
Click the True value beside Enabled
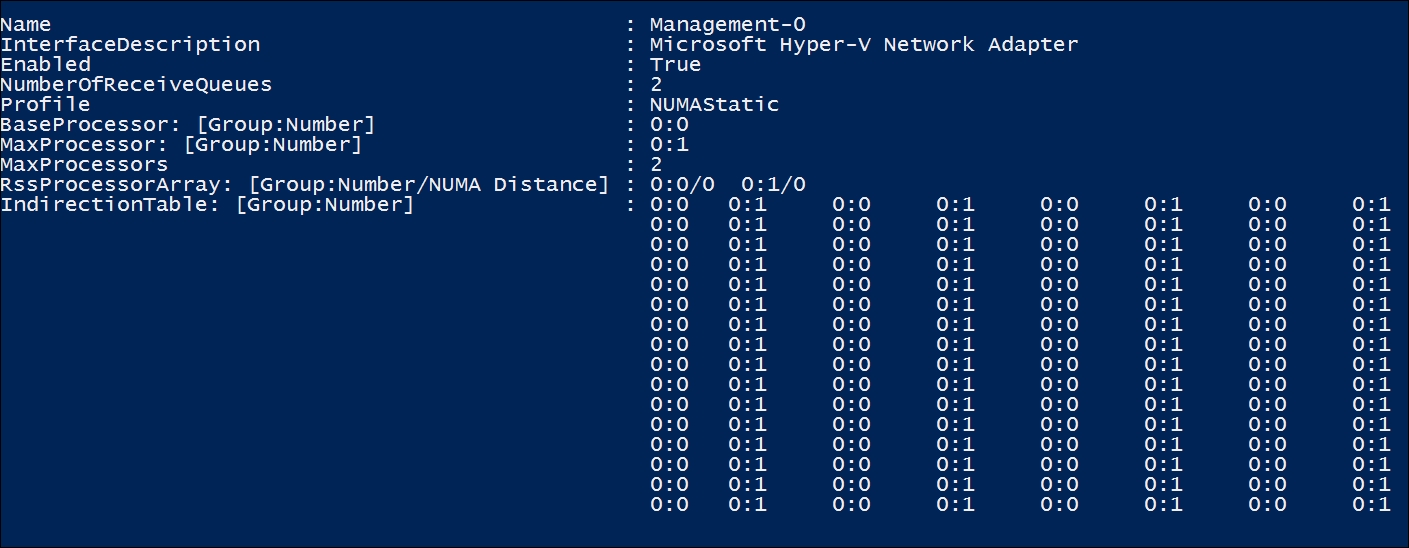(x=675, y=64)
